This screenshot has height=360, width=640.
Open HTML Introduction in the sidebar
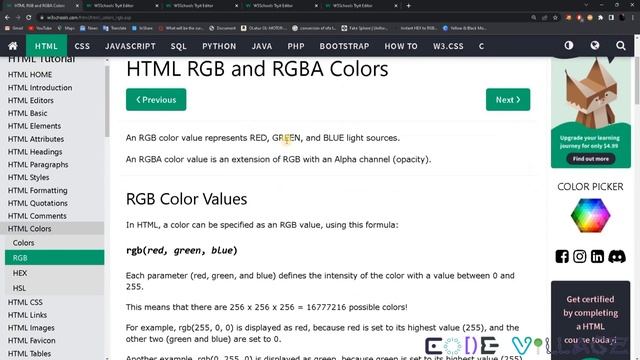[40, 87]
